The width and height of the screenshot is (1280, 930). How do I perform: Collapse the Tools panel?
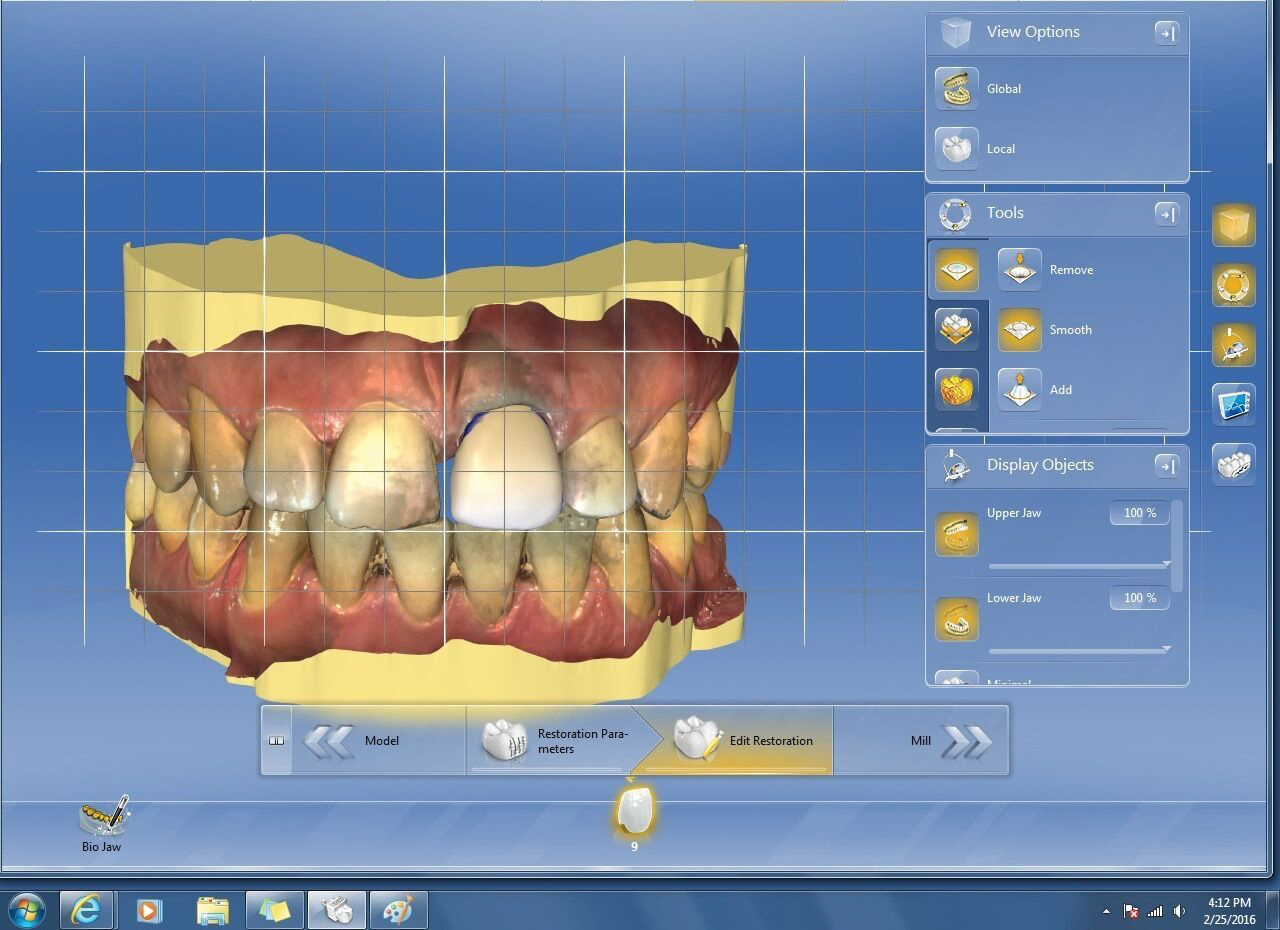coord(1167,214)
